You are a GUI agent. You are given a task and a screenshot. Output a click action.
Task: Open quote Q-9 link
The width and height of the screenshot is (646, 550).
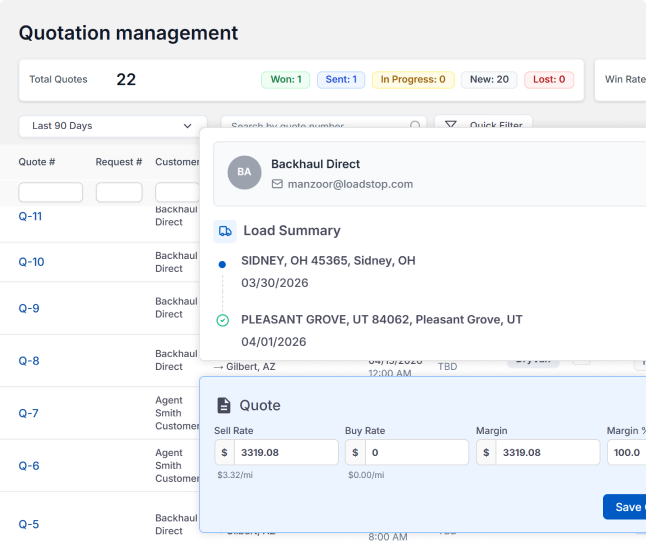coord(29,308)
